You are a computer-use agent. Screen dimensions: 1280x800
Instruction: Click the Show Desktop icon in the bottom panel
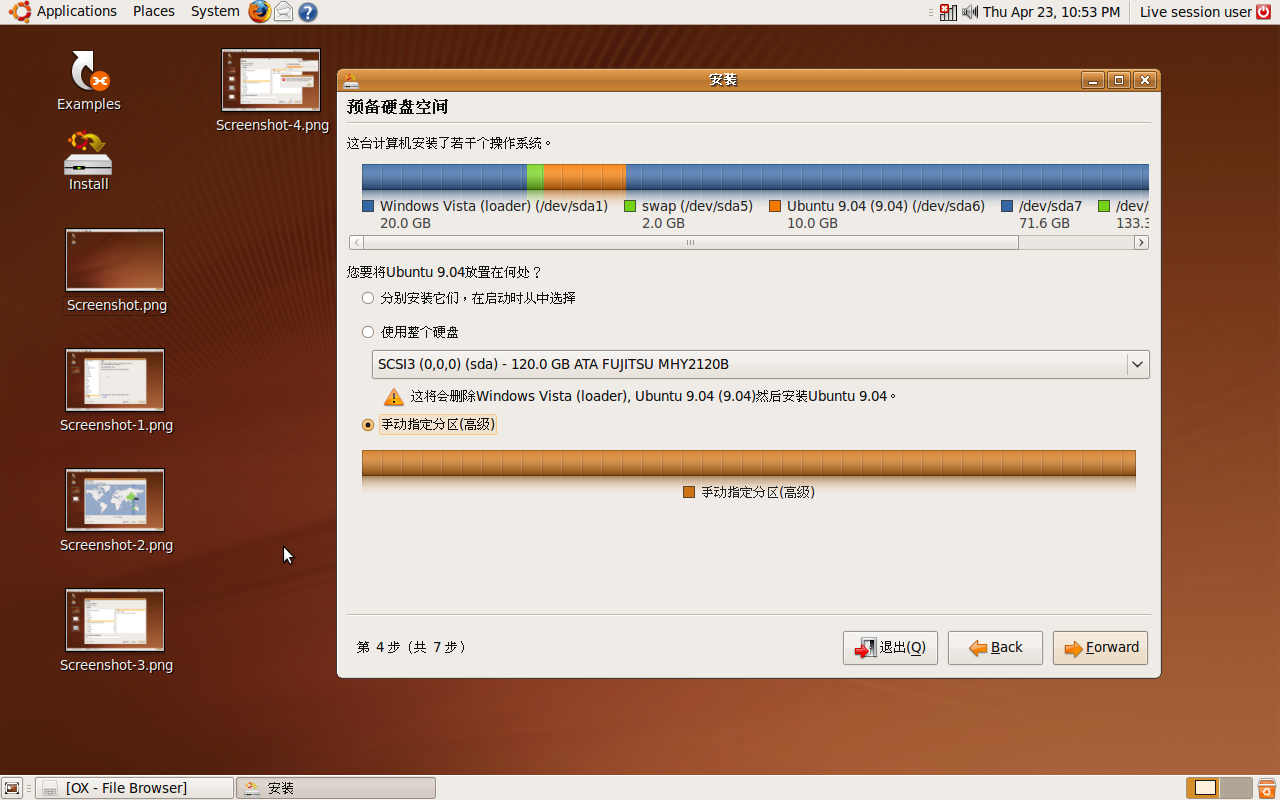tap(12, 788)
